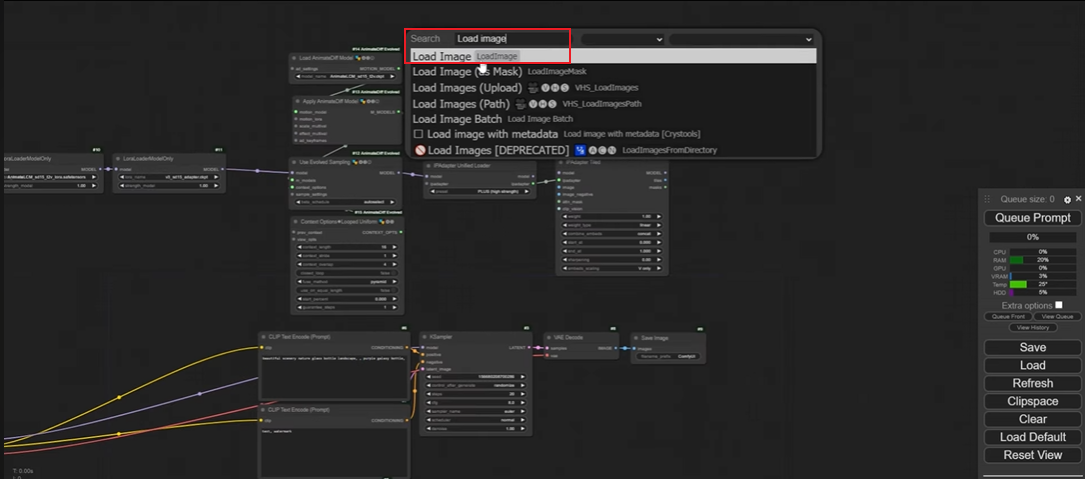This screenshot has width=1085, height=479.
Task: Click the red deprecated sign on Load Images
Action: tap(419, 150)
